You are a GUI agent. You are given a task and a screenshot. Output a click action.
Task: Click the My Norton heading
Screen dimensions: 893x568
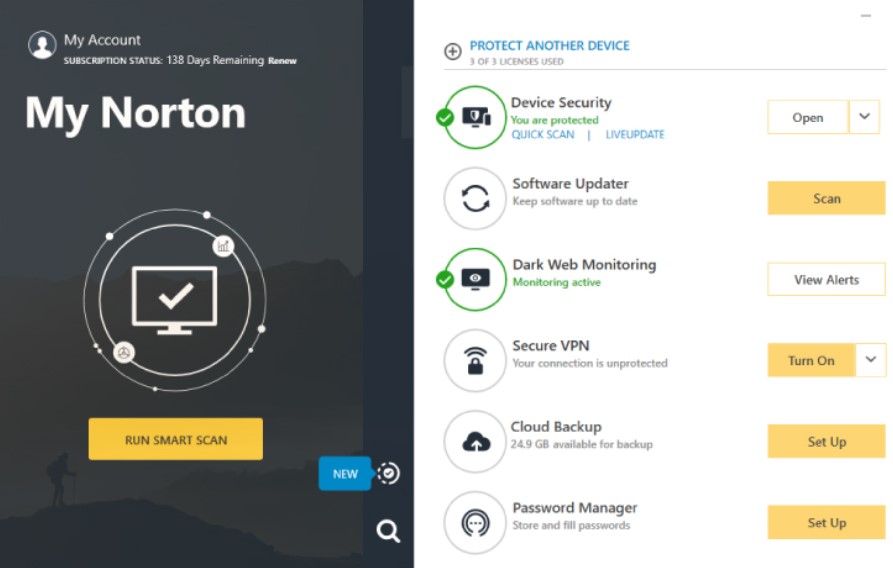pos(136,114)
